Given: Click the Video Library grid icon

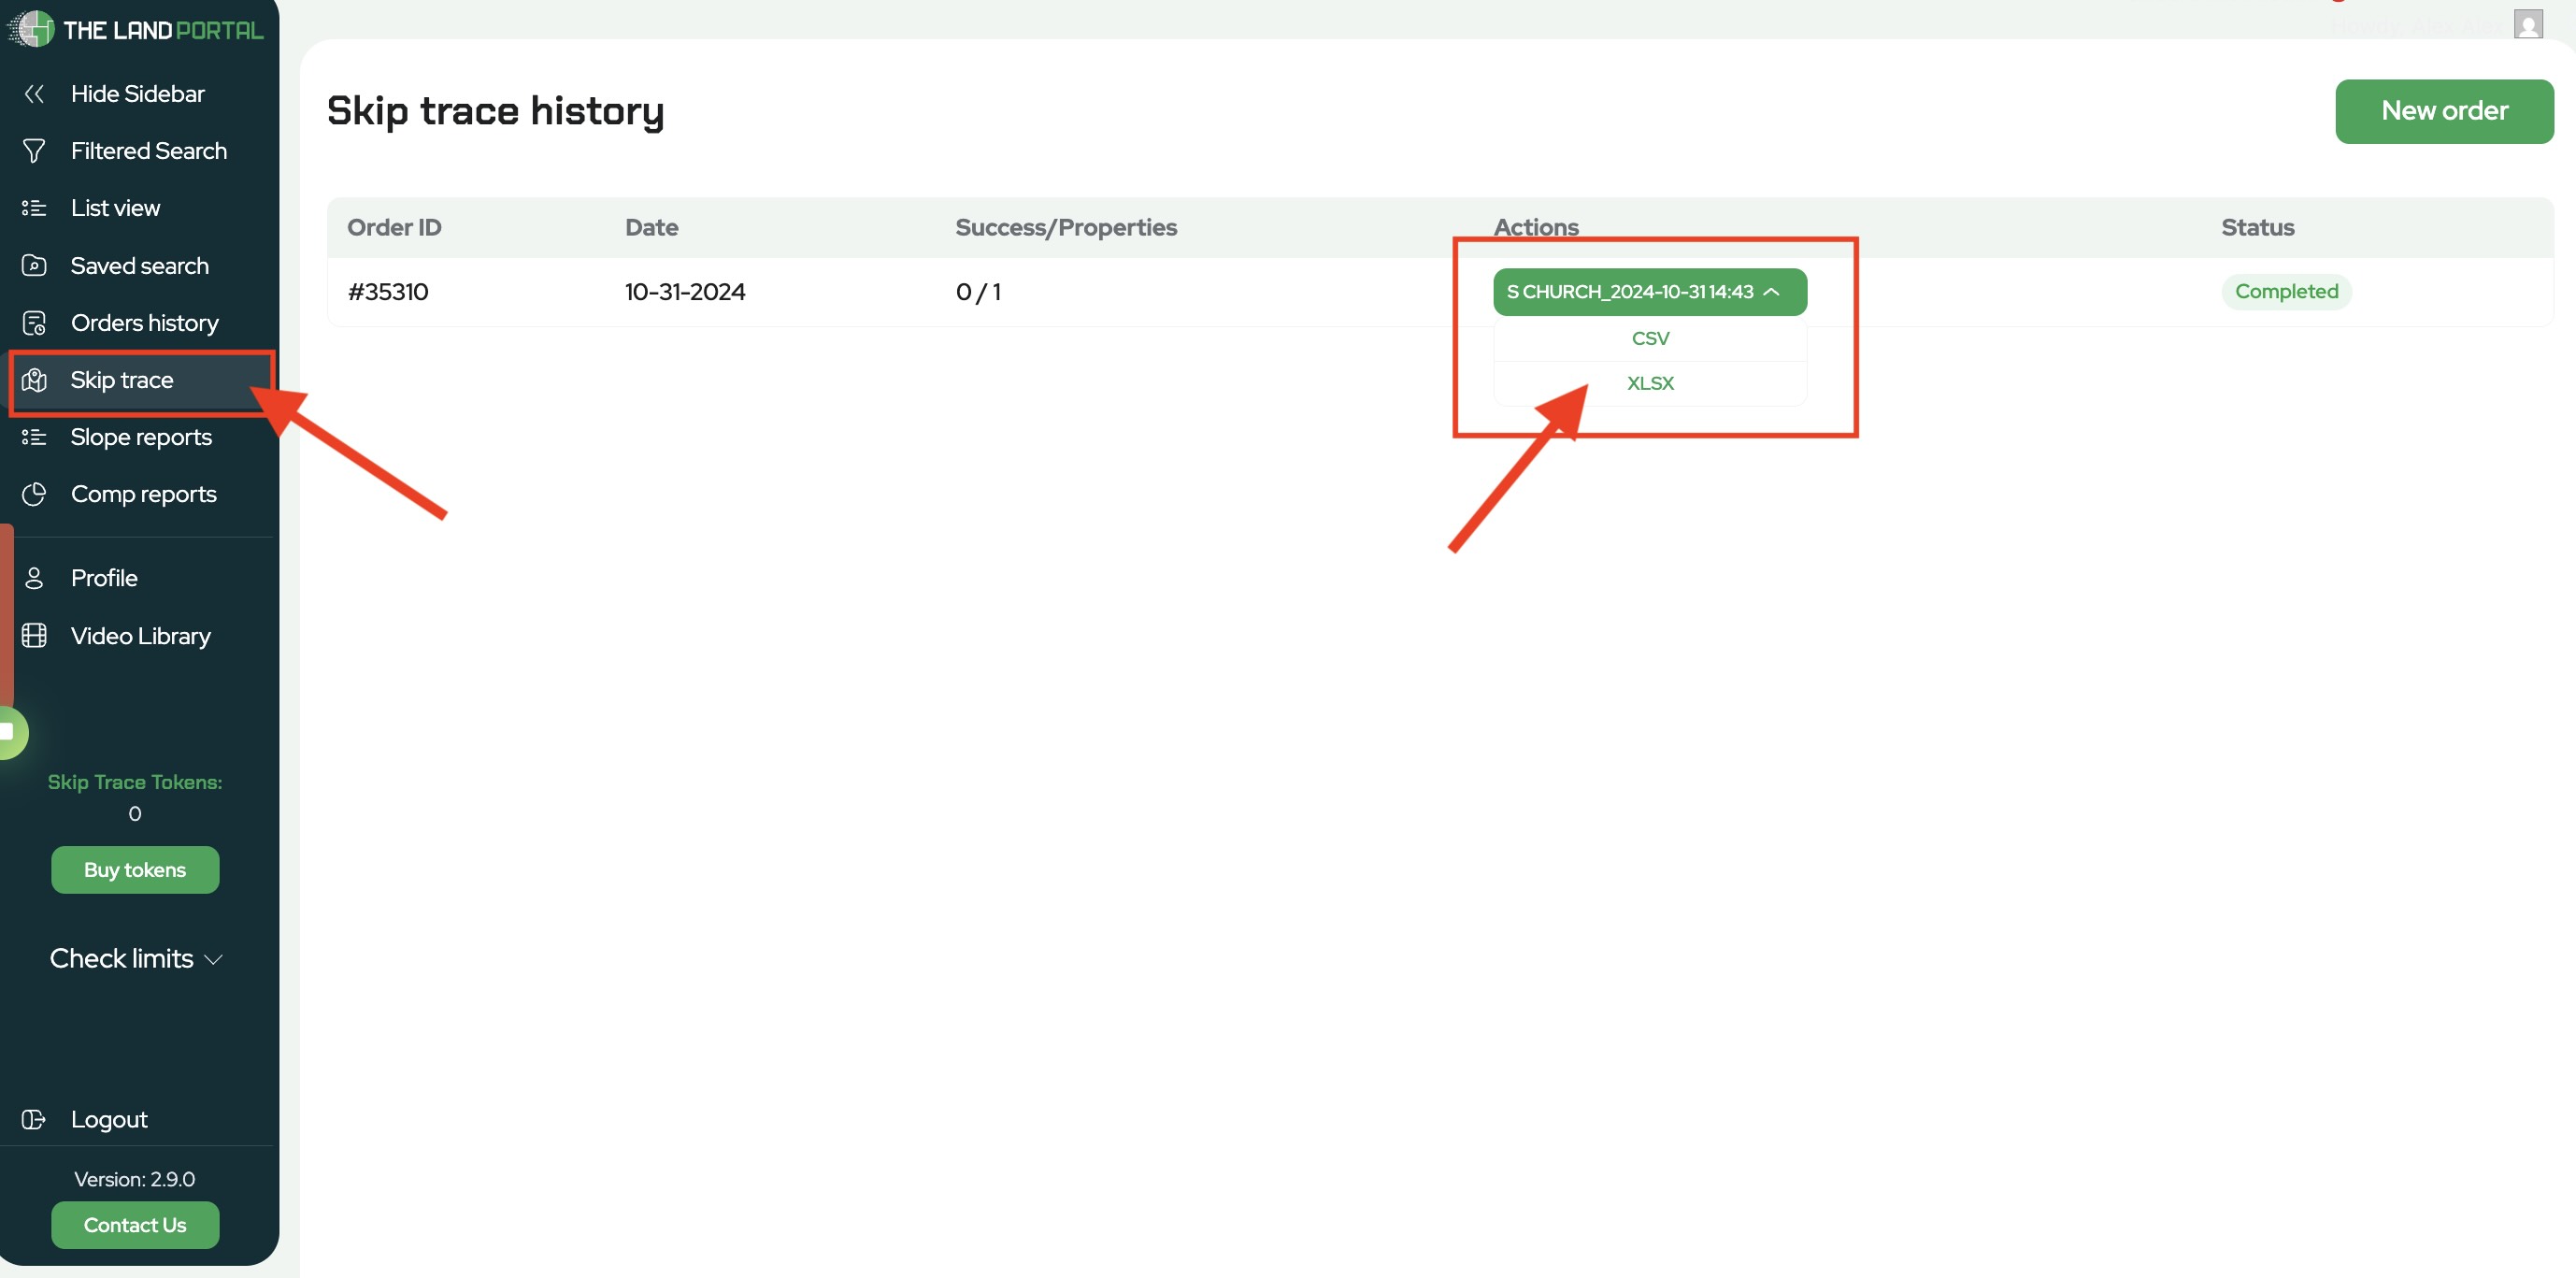Looking at the screenshot, I should pyautogui.click(x=34, y=636).
